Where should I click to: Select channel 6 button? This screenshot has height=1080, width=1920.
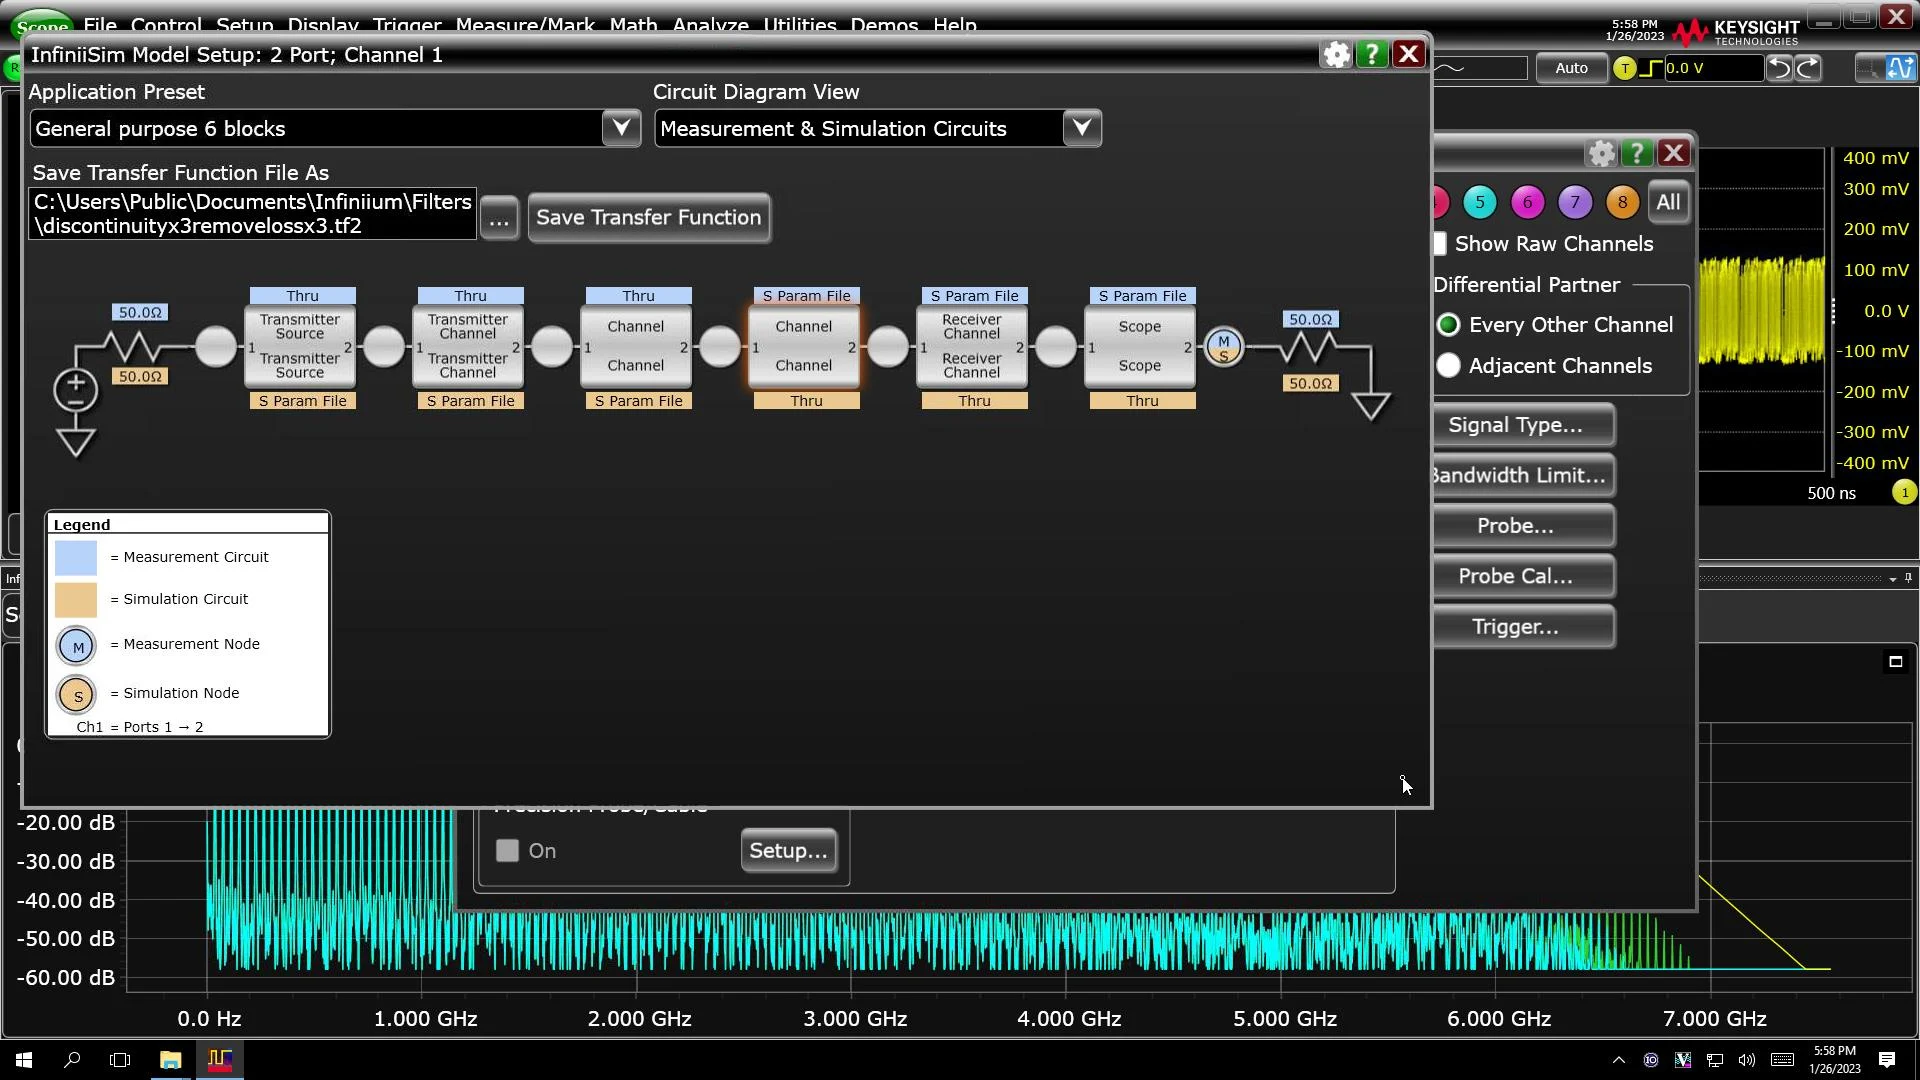(1527, 202)
